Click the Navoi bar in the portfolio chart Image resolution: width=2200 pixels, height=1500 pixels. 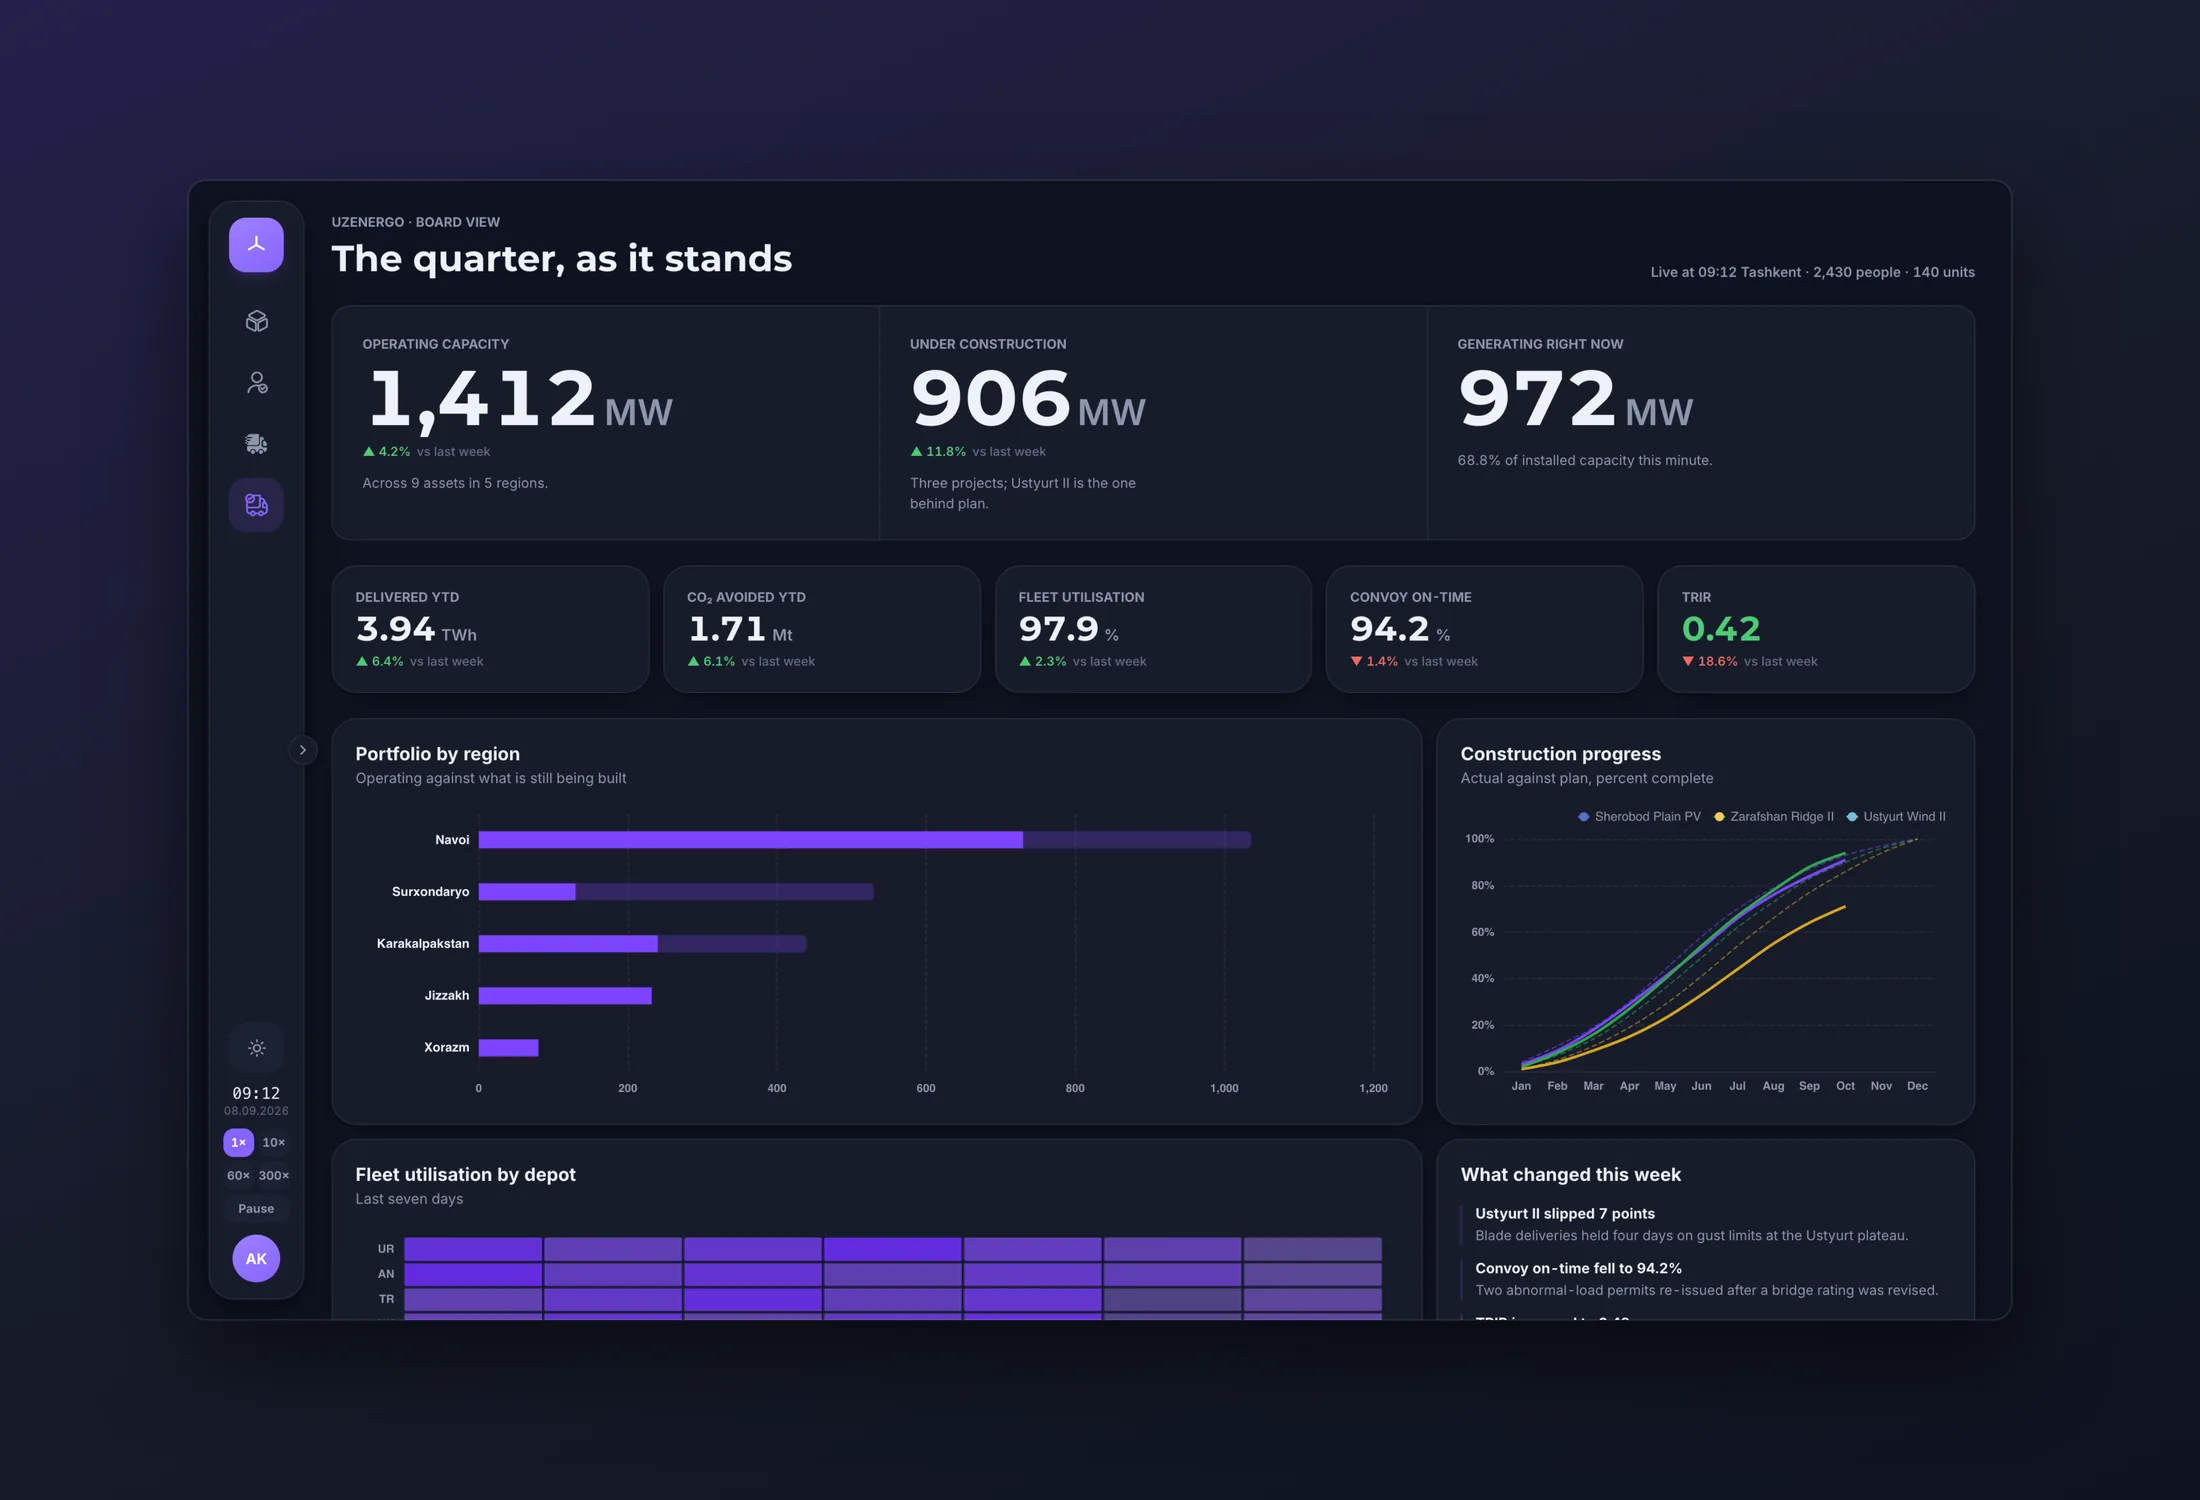tap(864, 840)
